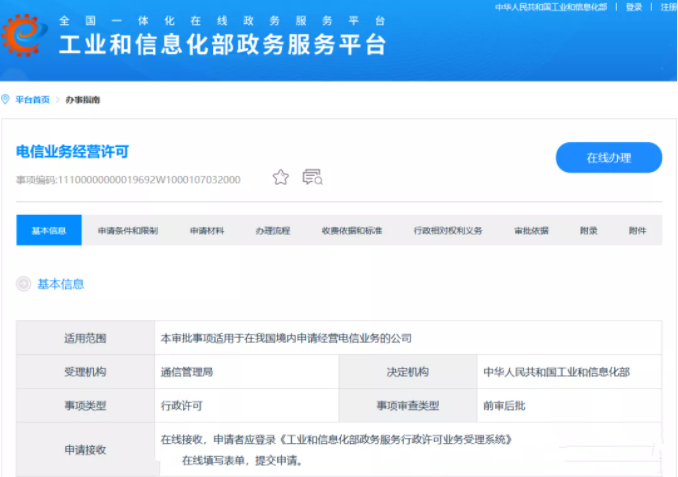
Task: Select the 基本信息 tab
Action: click(x=49, y=230)
